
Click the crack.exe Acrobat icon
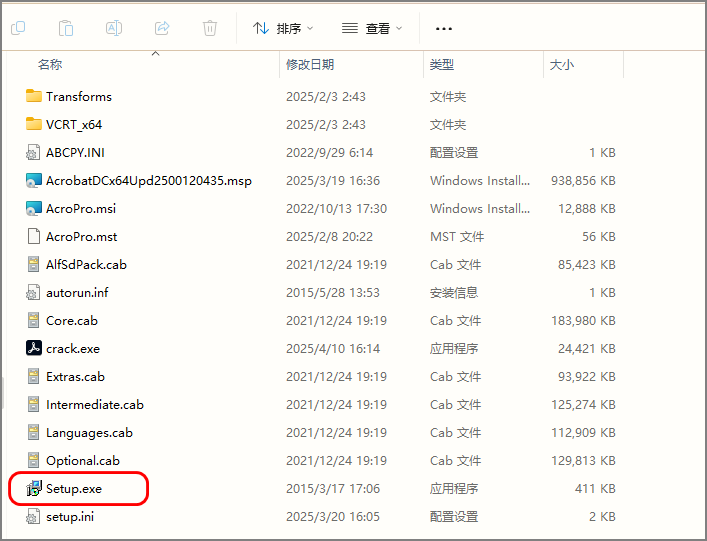coord(34,348)
